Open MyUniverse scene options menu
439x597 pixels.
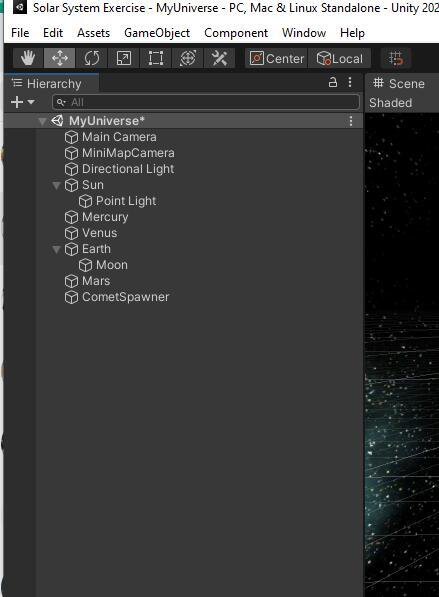[351, 121]
